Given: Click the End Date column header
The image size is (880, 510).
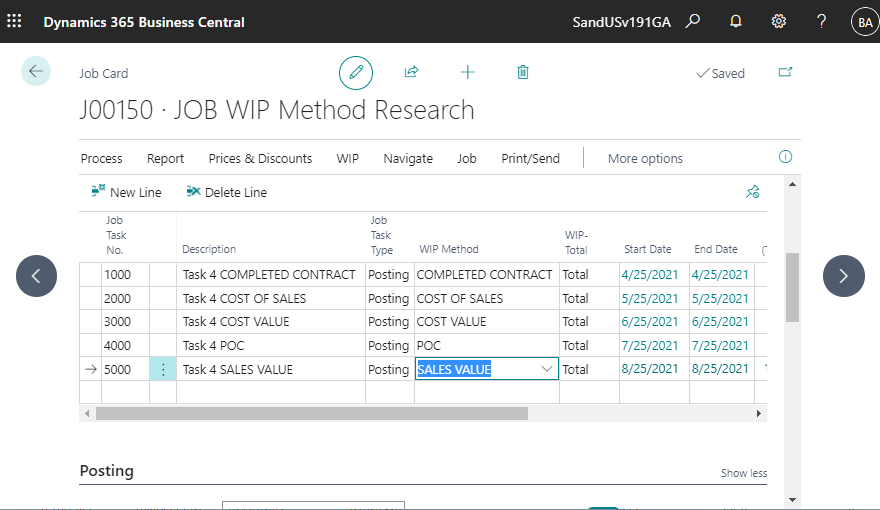Looking at the screenshot, I should (716, 249).
